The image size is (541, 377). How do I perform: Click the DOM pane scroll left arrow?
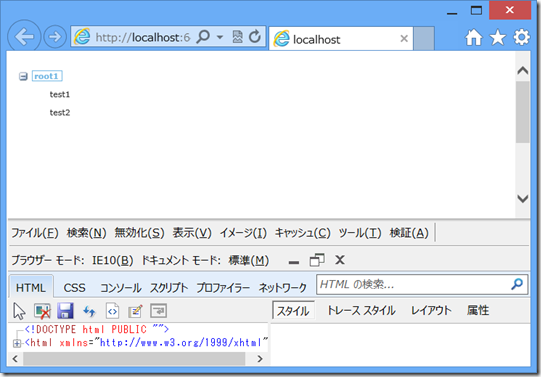15,359
